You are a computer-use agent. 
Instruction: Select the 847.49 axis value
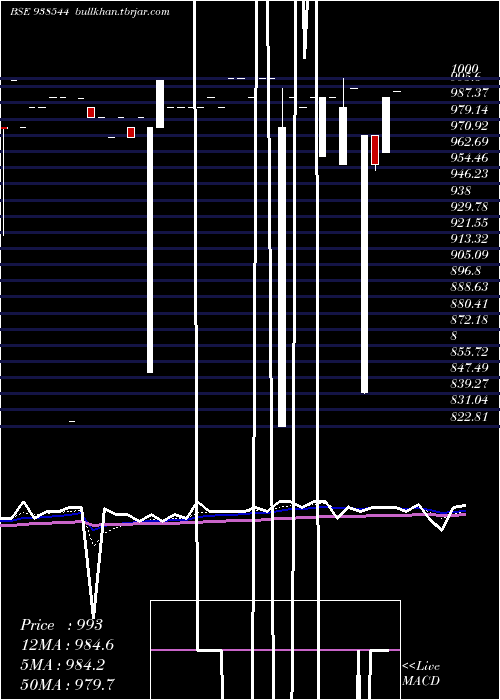click(469, 368)
